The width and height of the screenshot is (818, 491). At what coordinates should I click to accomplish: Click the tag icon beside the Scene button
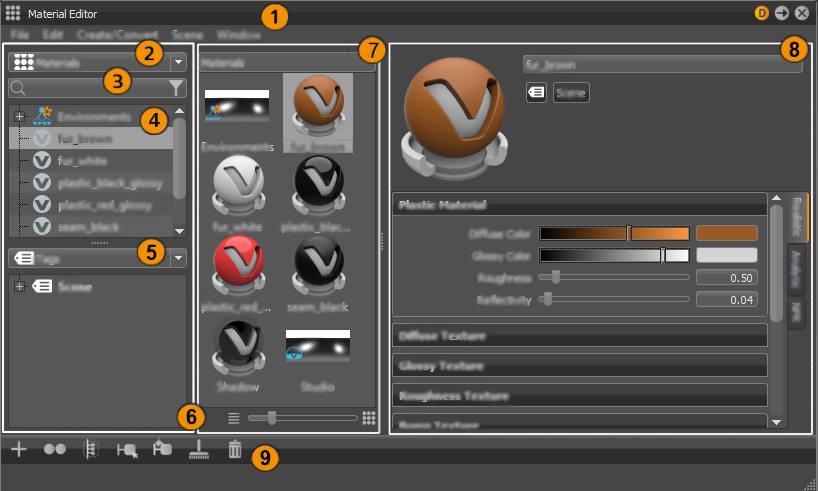536,93
